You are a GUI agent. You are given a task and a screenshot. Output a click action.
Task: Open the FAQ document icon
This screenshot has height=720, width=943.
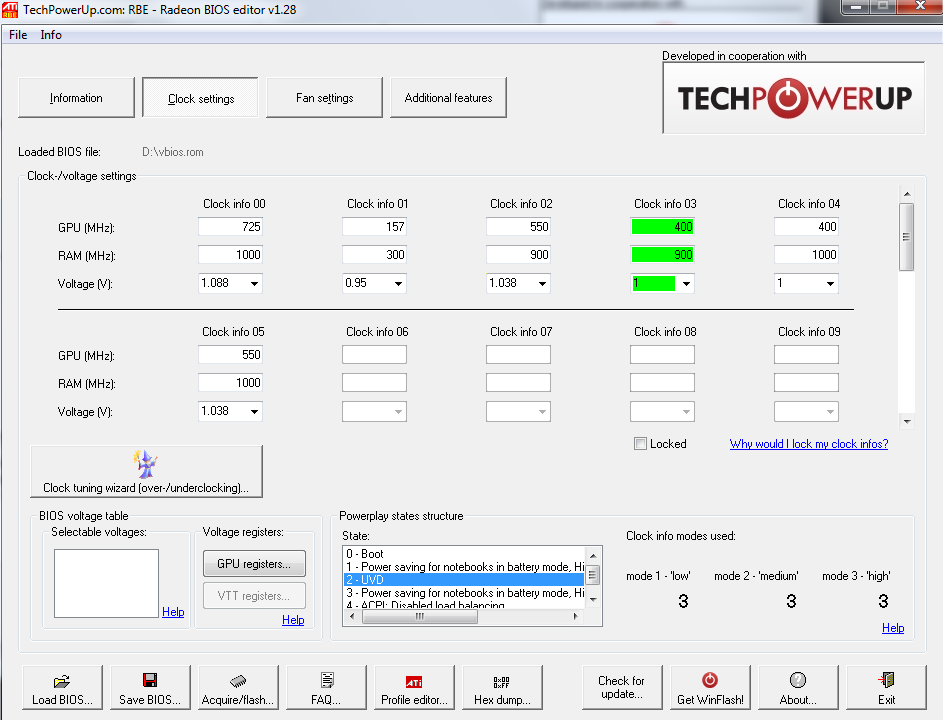(326, 681)
